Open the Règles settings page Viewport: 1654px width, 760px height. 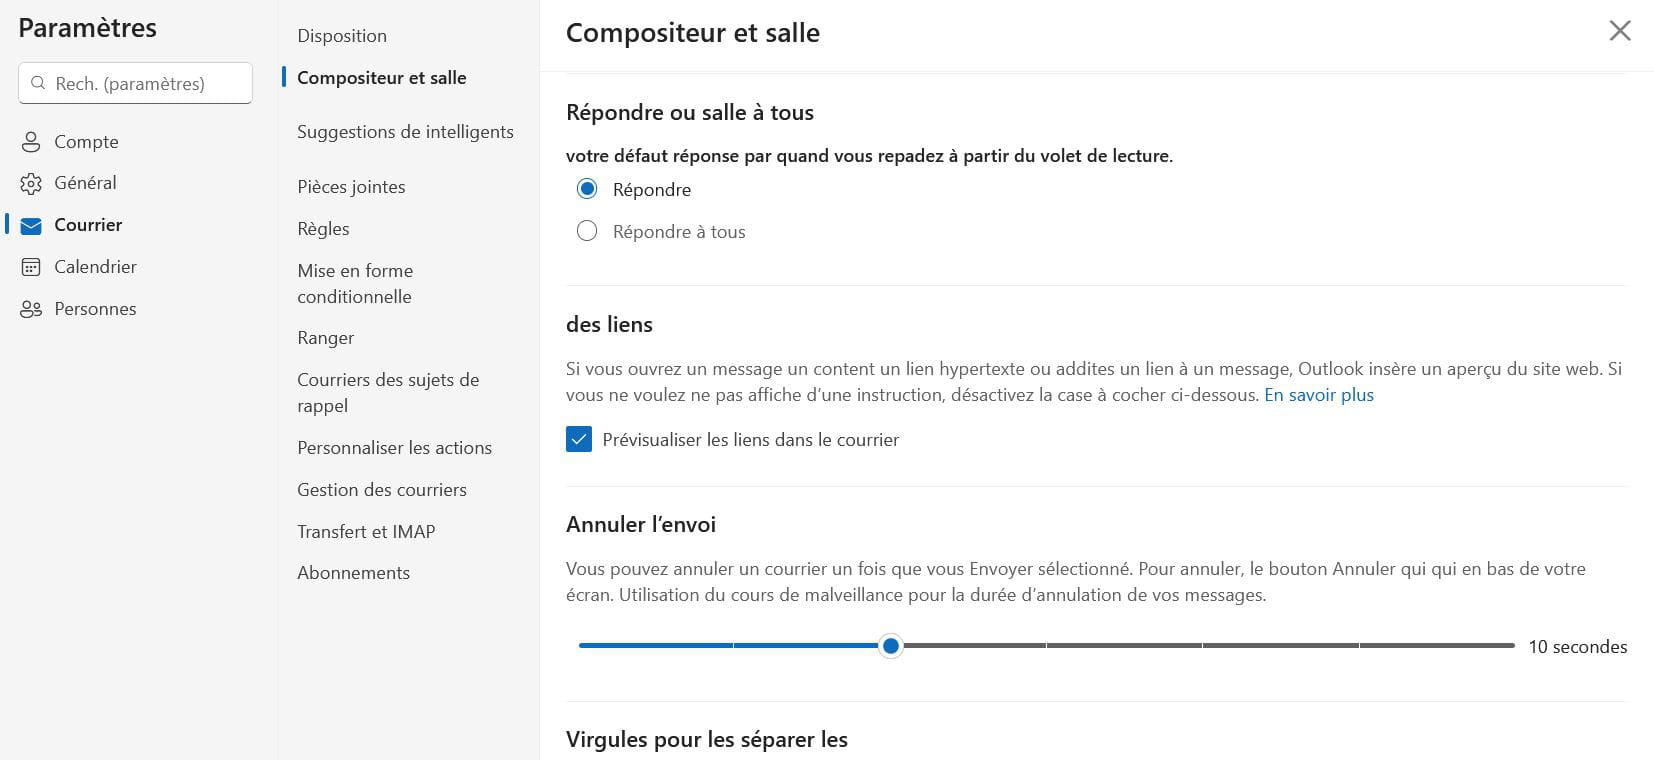click(x=323, y=229)
